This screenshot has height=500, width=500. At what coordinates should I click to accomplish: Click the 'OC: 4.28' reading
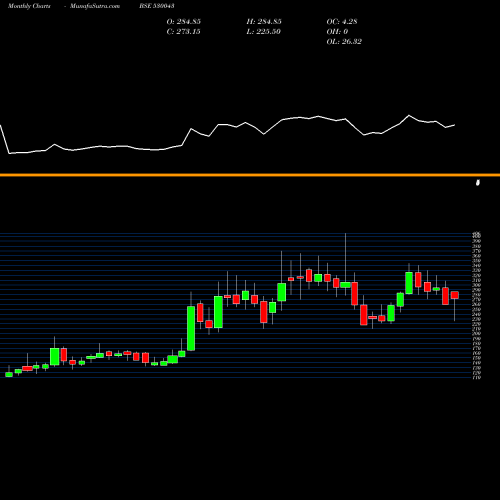342,22
